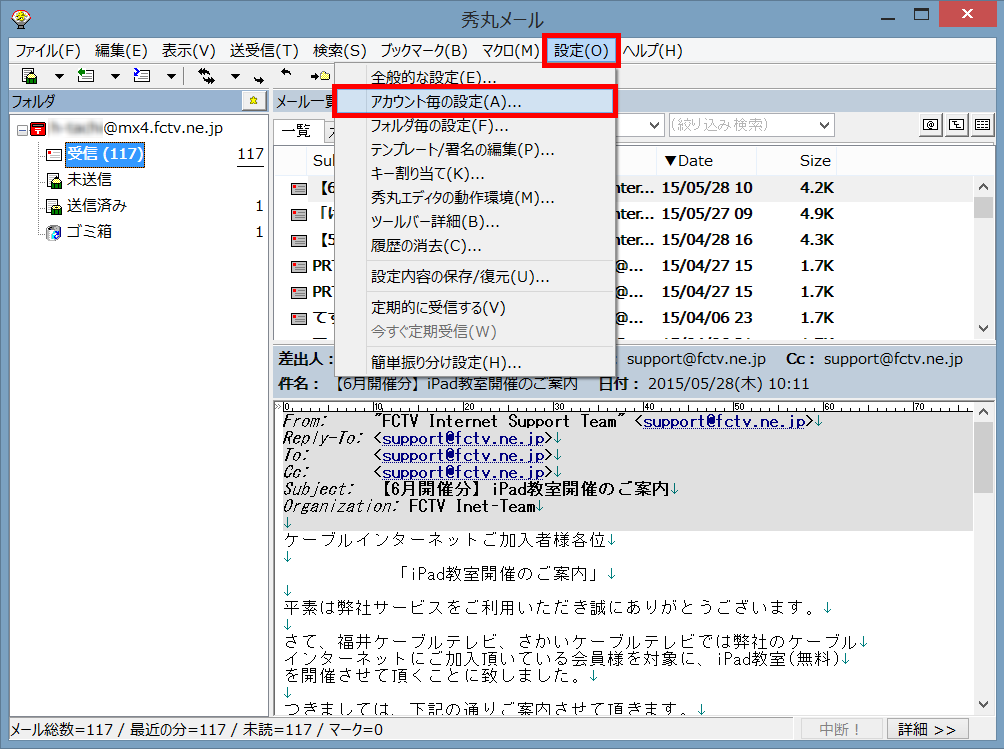Open the dropdown left of filter search
This screenshot has width=1004, height=749.
654,125
